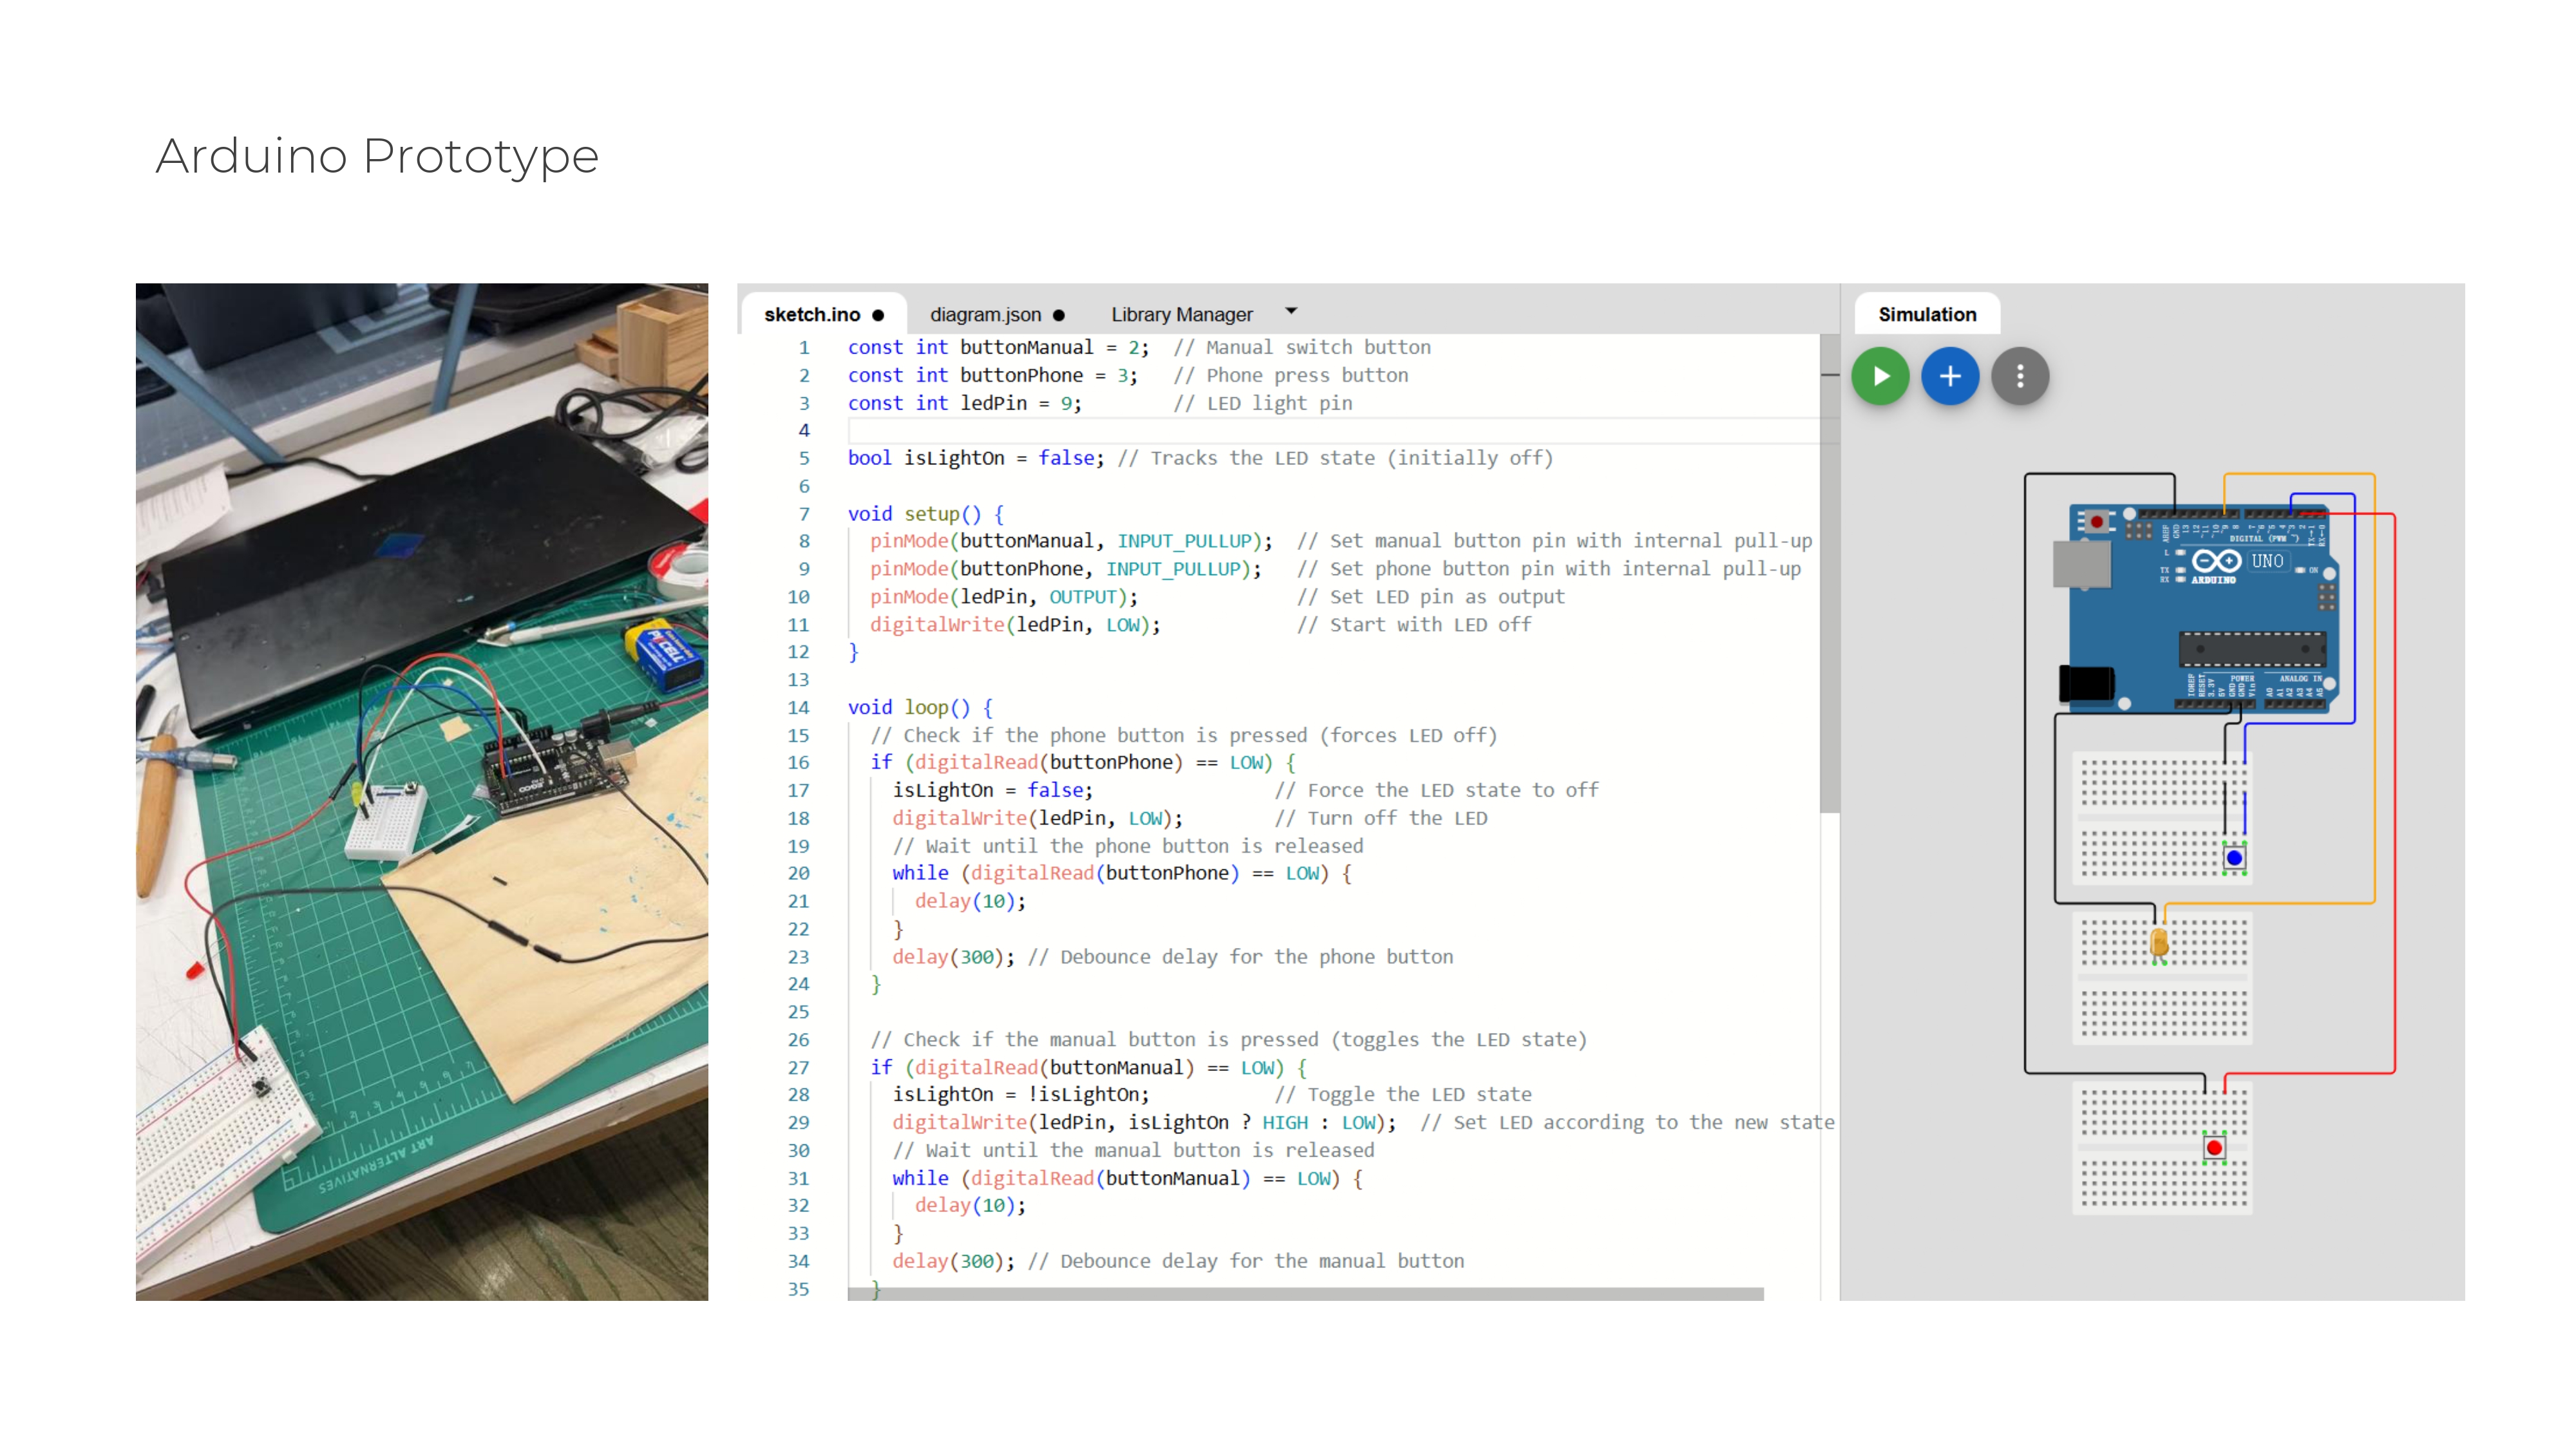Open the diagram.json tab
The width and height of the screenshot is (2576, 1449).
coord(986,314)
